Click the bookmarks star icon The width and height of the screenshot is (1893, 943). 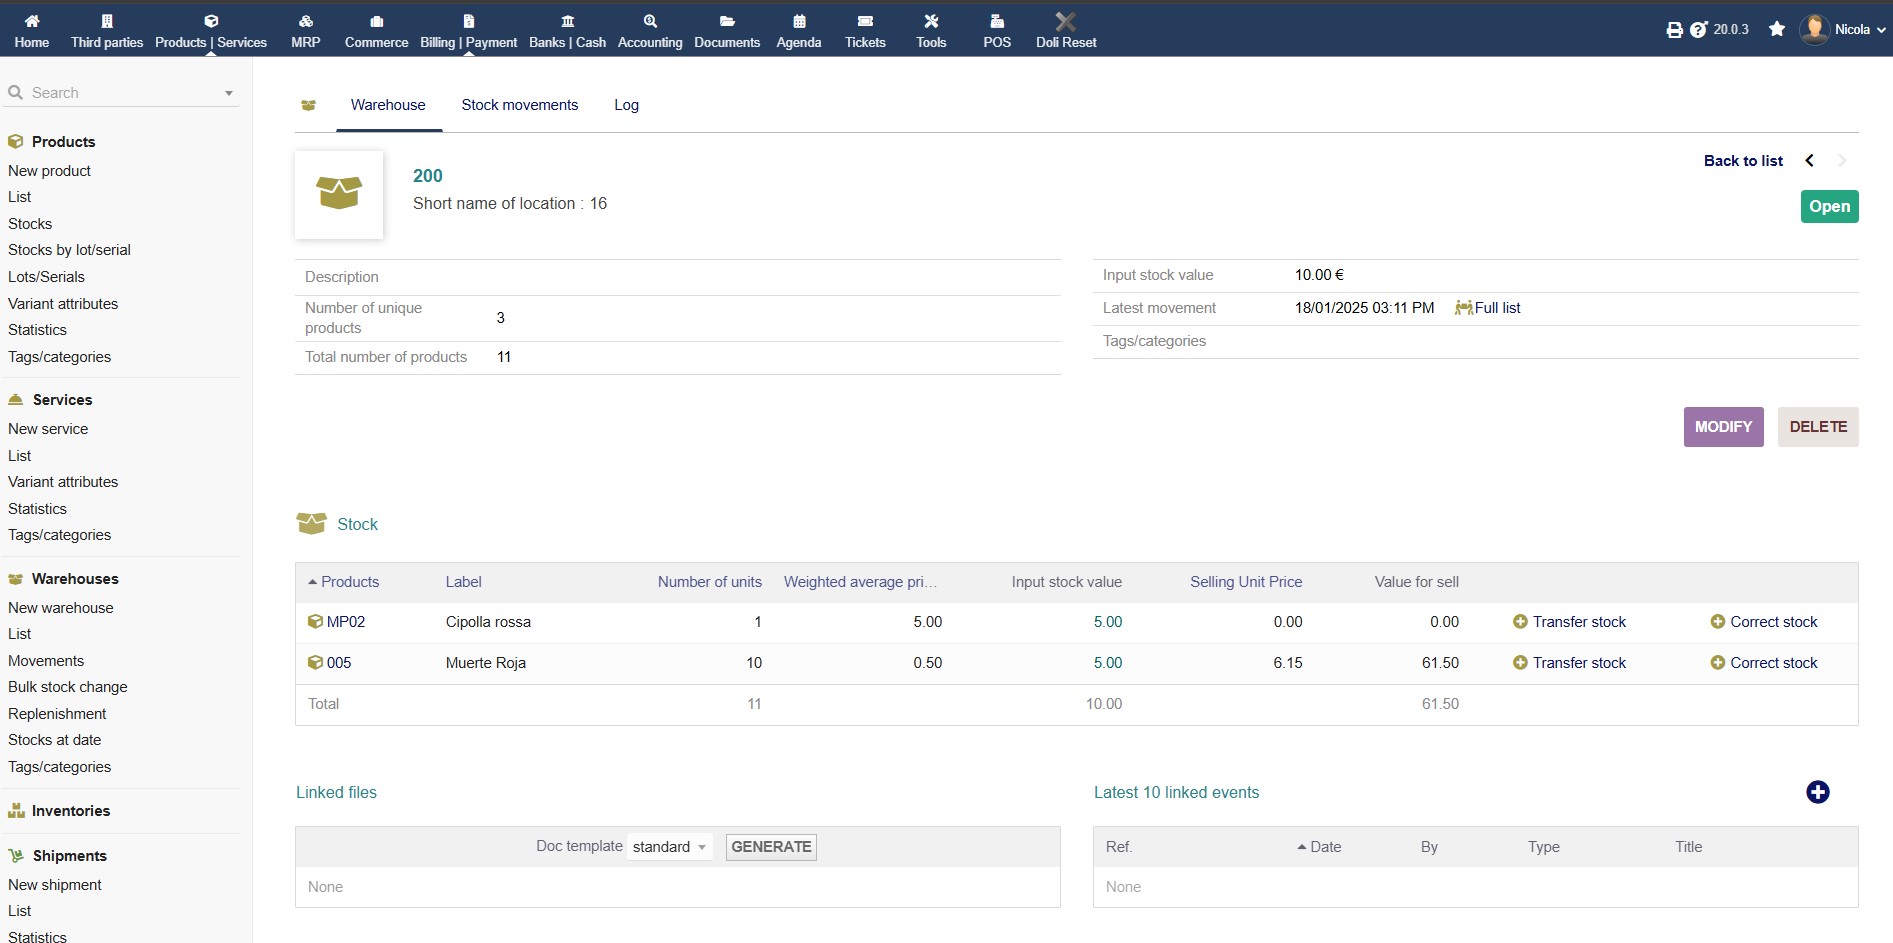pyautogui.click(x=1776, y=29)
